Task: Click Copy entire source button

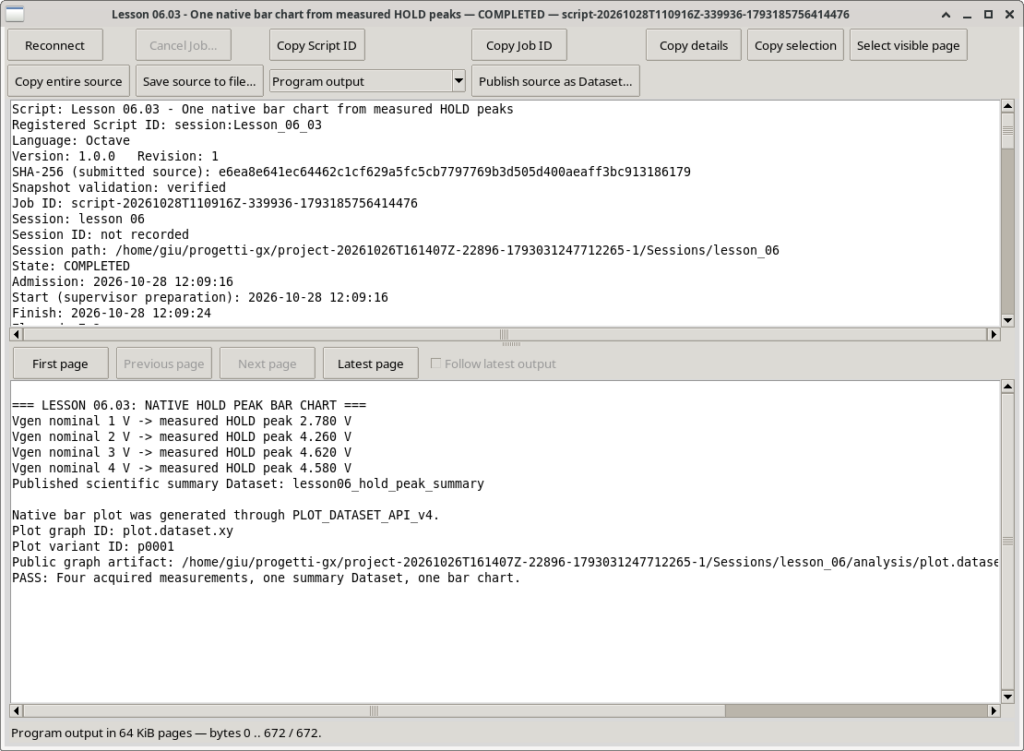Action: 69,82
